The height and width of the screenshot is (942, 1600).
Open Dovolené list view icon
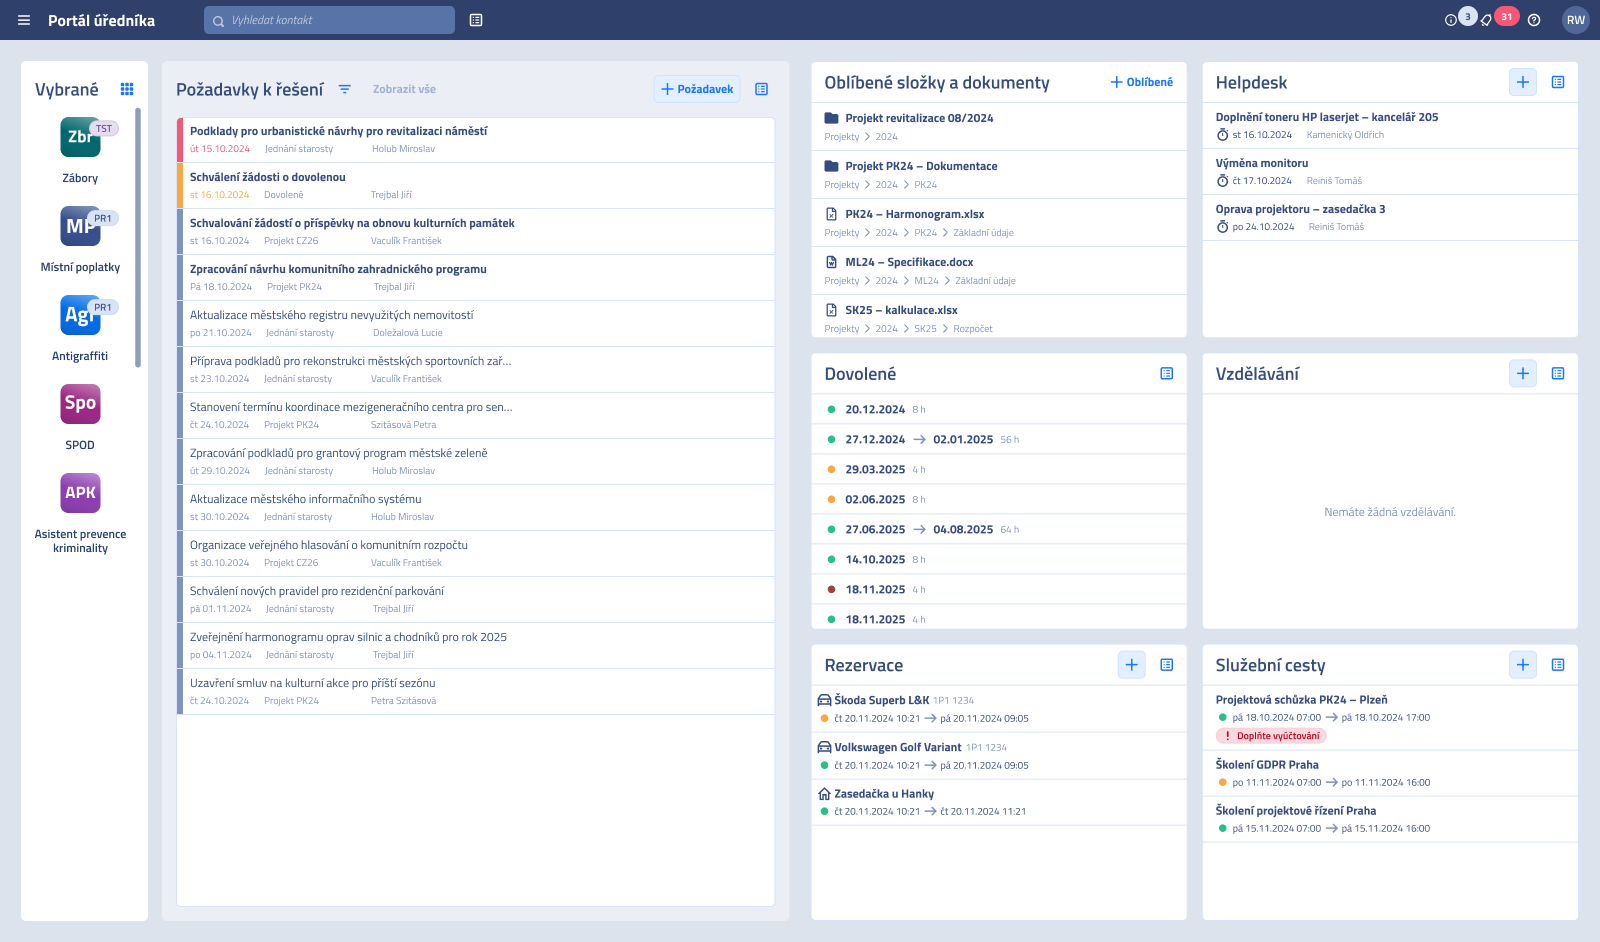click(x=1167, y=373)
